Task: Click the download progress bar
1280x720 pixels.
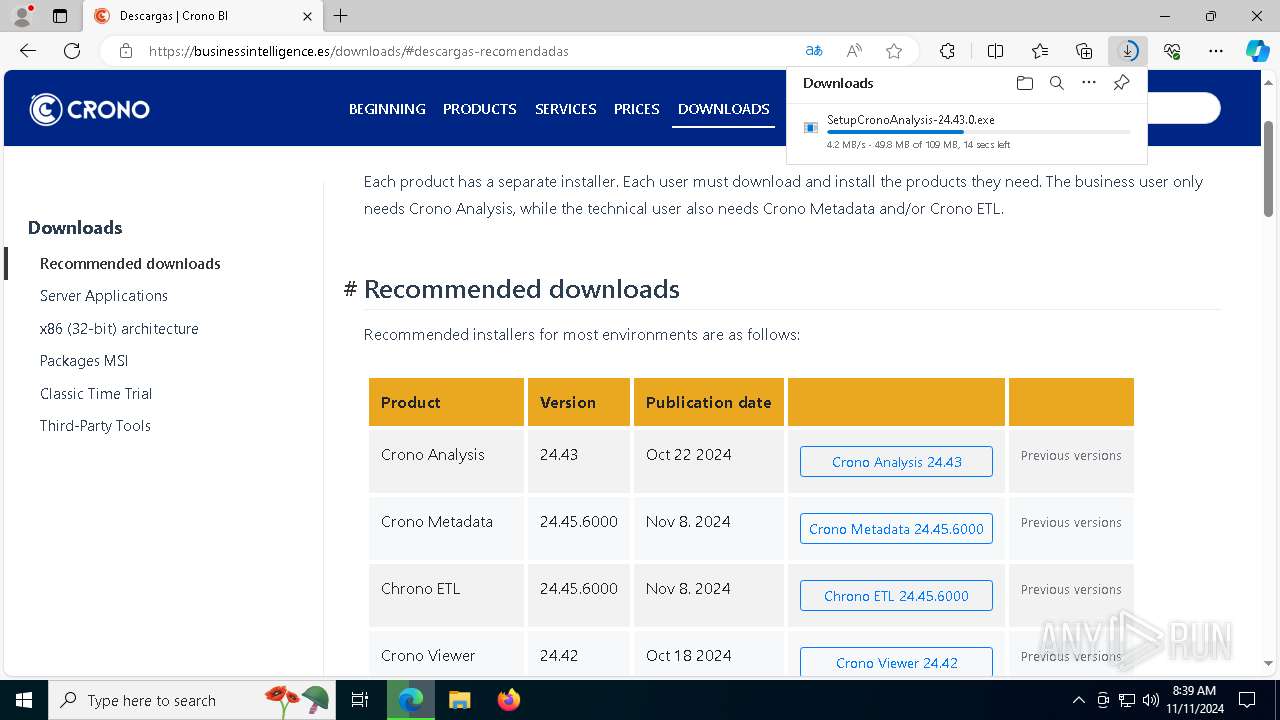Action: 978,132
